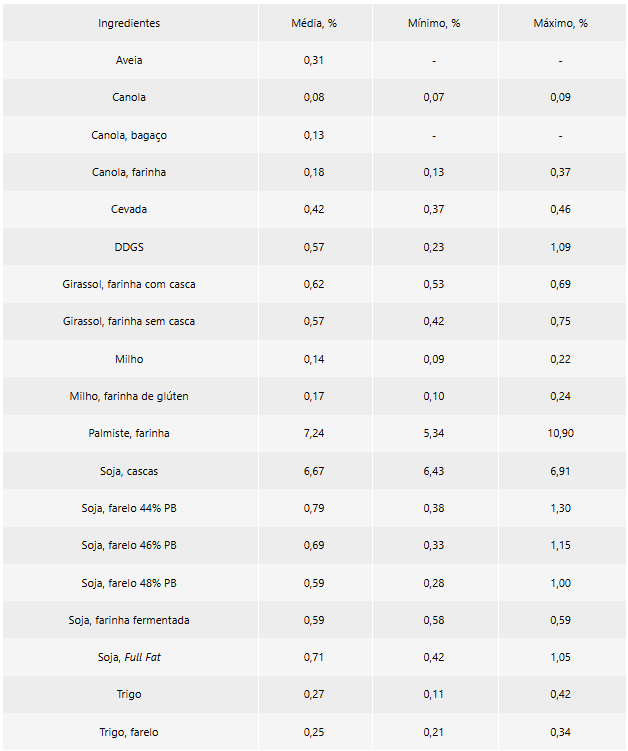Click the Trigo, farelo row label
The height and width of the screenshot is (751, 628).
click(129, 732)
